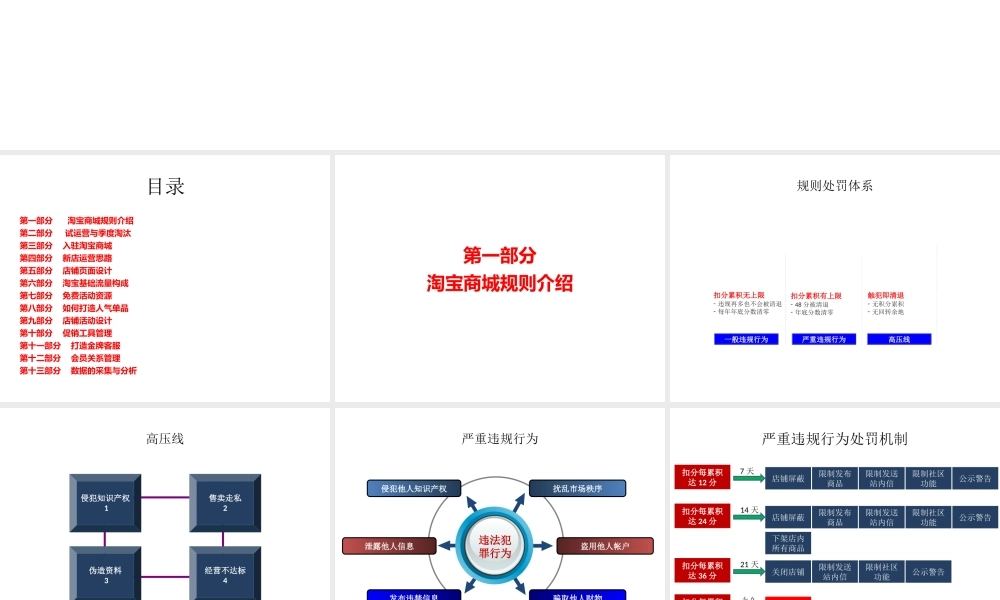The height and width of the screenshot is (600, 1000).
Task: Click 限制发布商品 in the 24 分 row
Action: tap(835, 517)
